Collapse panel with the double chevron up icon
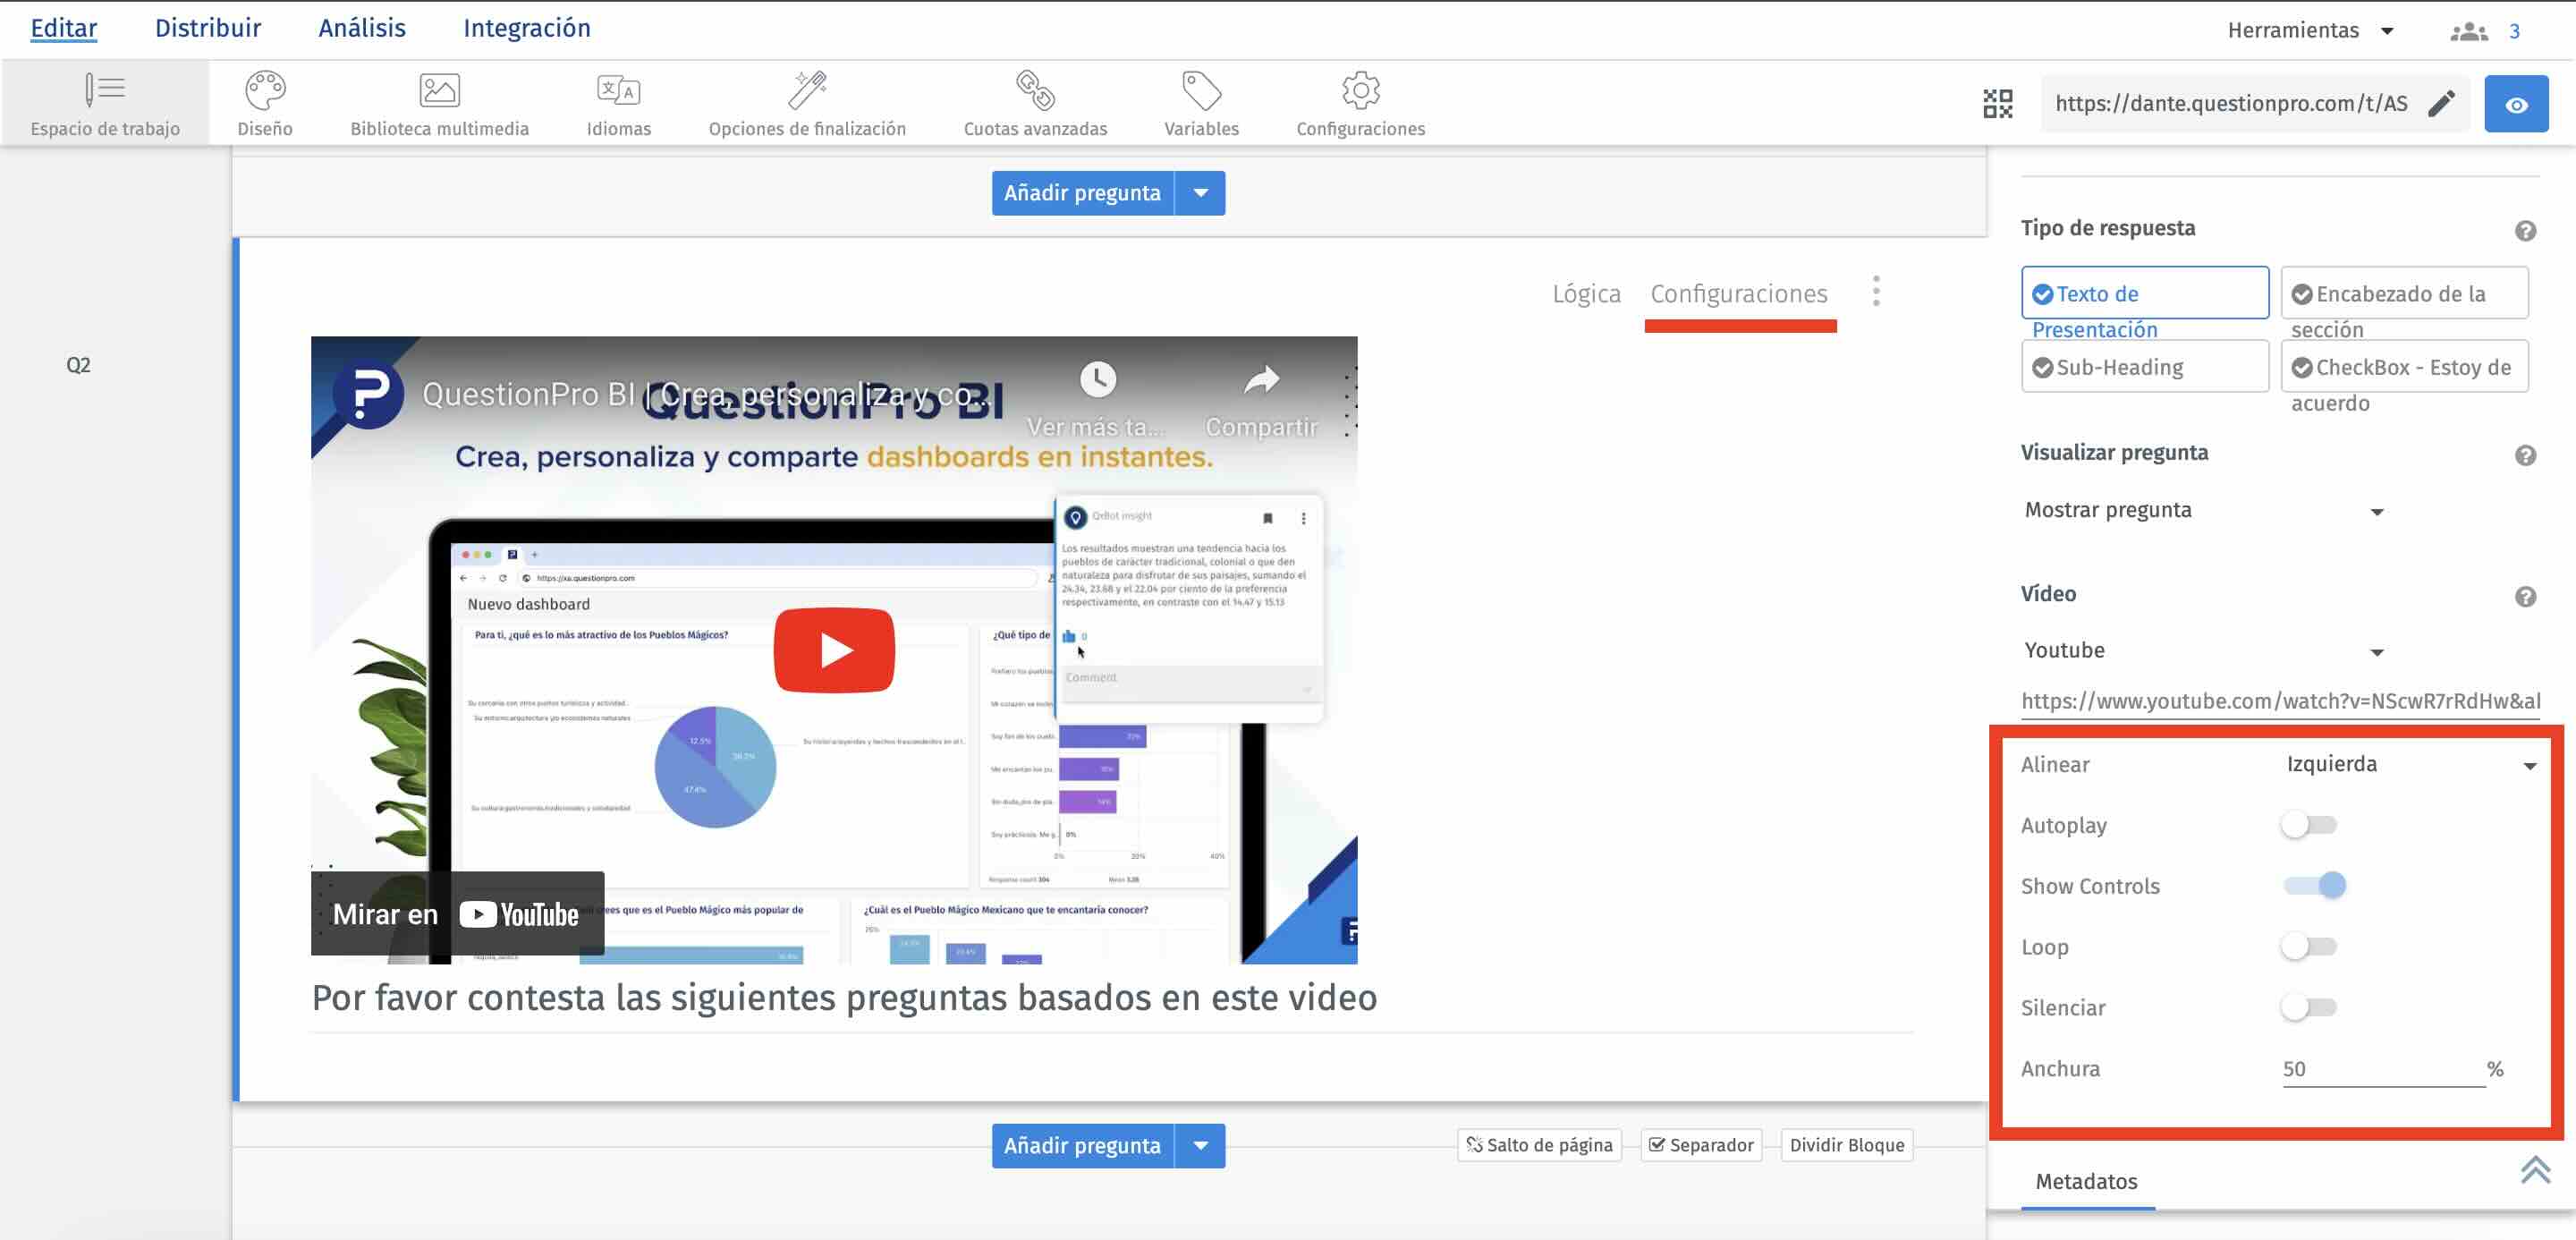The width and height of the screenshot is (2576, 1240). [x=2535, y=1169]
